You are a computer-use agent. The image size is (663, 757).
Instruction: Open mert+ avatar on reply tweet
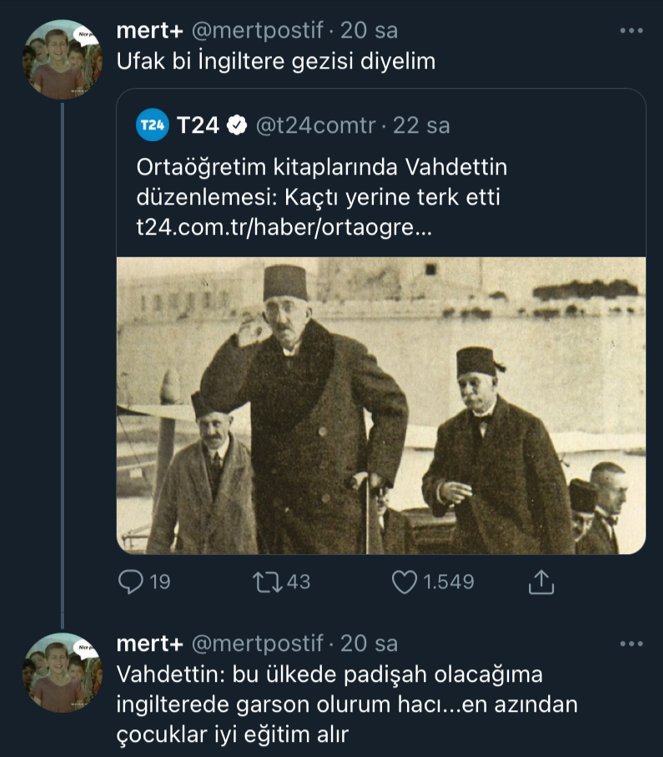pyautogui.click(x=57, y=672)
